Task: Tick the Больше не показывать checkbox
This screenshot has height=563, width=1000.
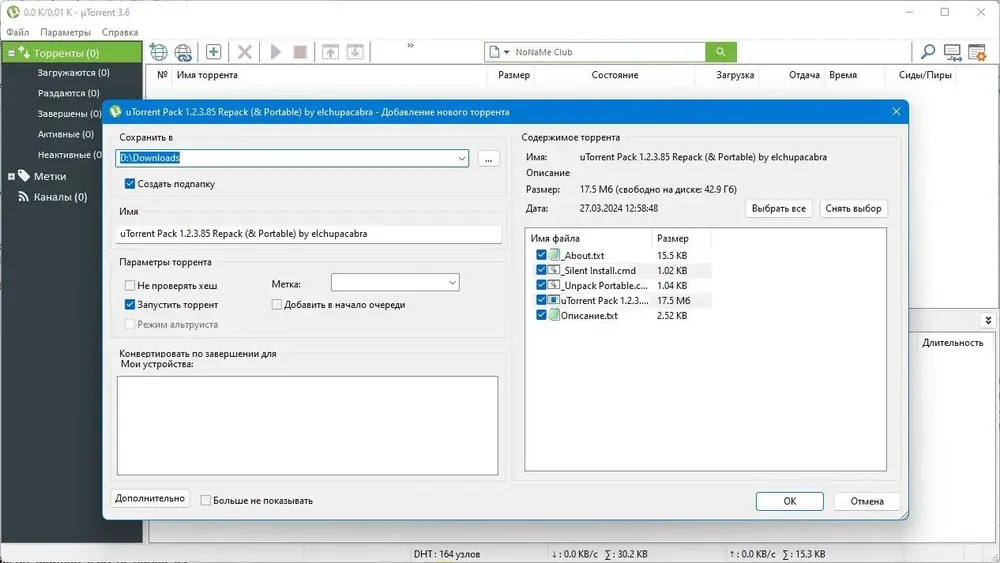Action: pos(205,501)
